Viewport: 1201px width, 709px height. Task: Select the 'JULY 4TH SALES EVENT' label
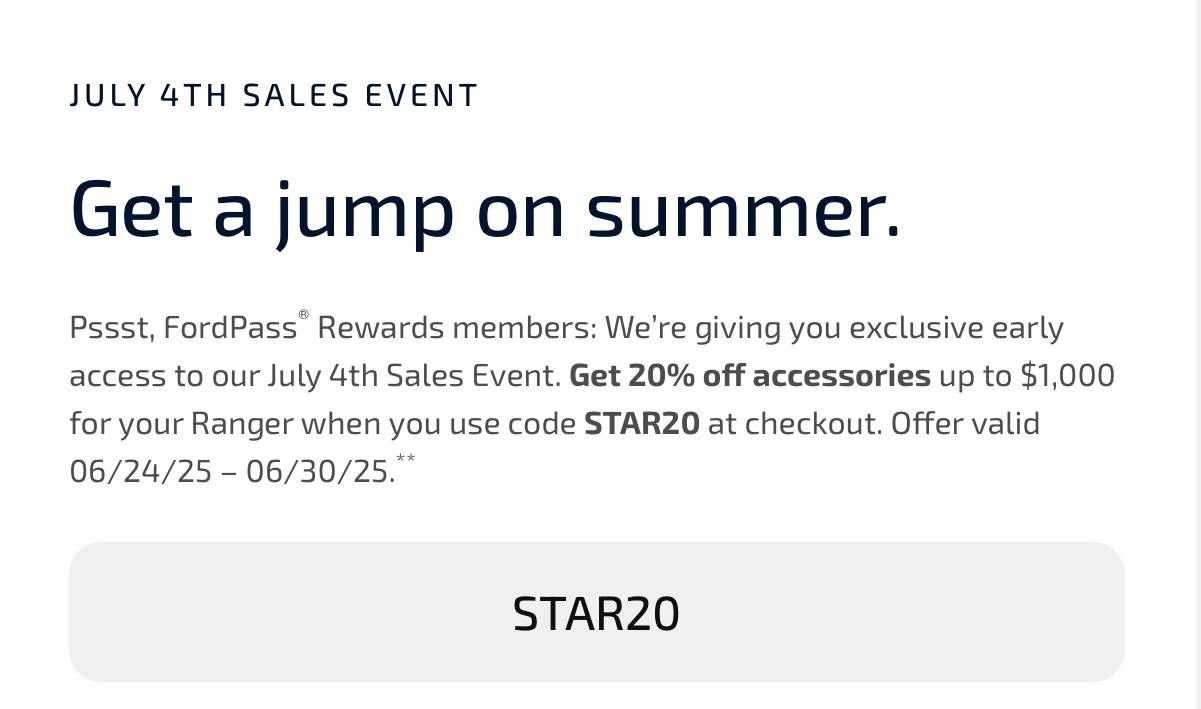point(274,96)
